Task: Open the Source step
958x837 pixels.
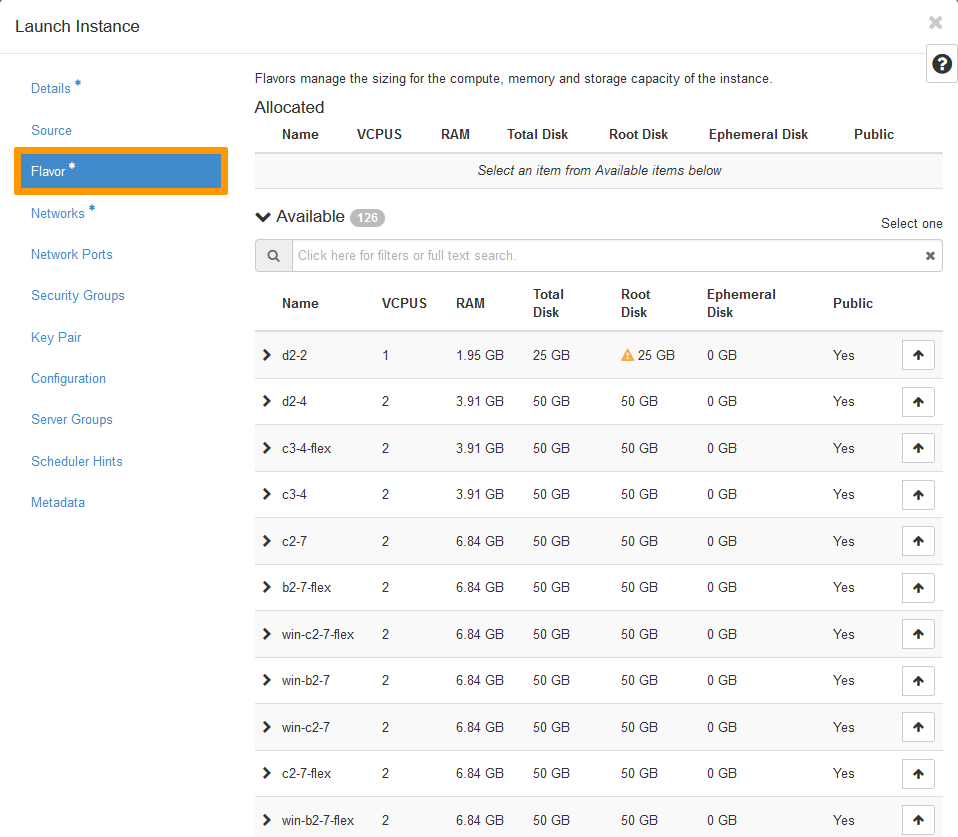Action: (x=51, y=130)
